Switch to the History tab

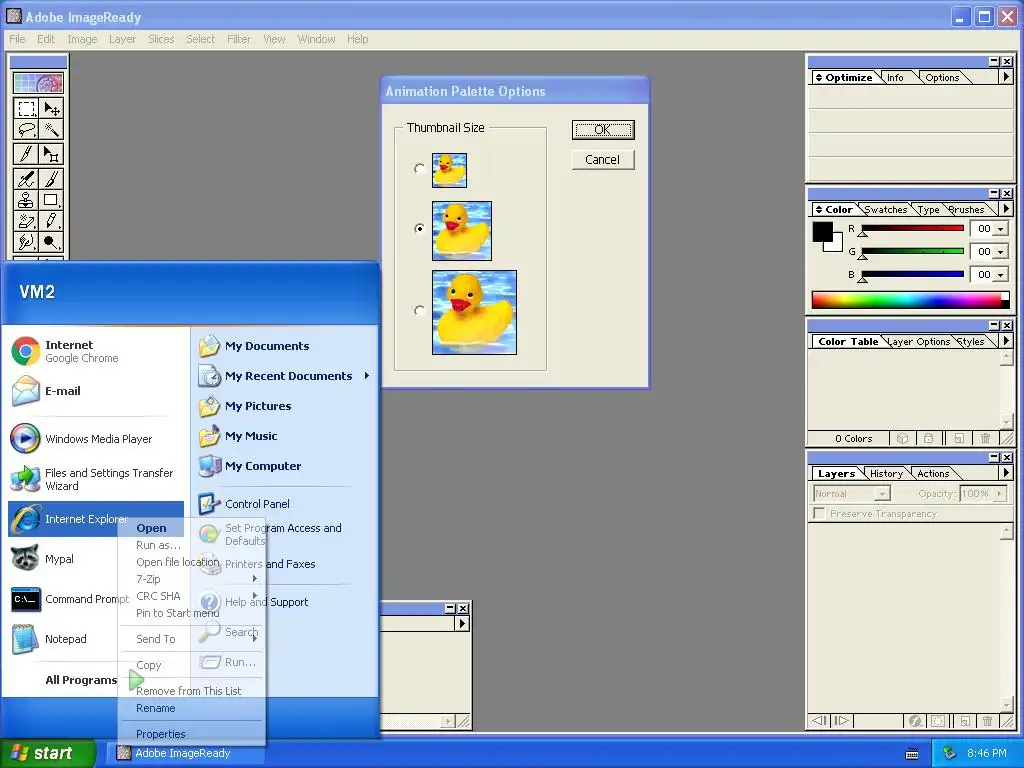point(886,473)
